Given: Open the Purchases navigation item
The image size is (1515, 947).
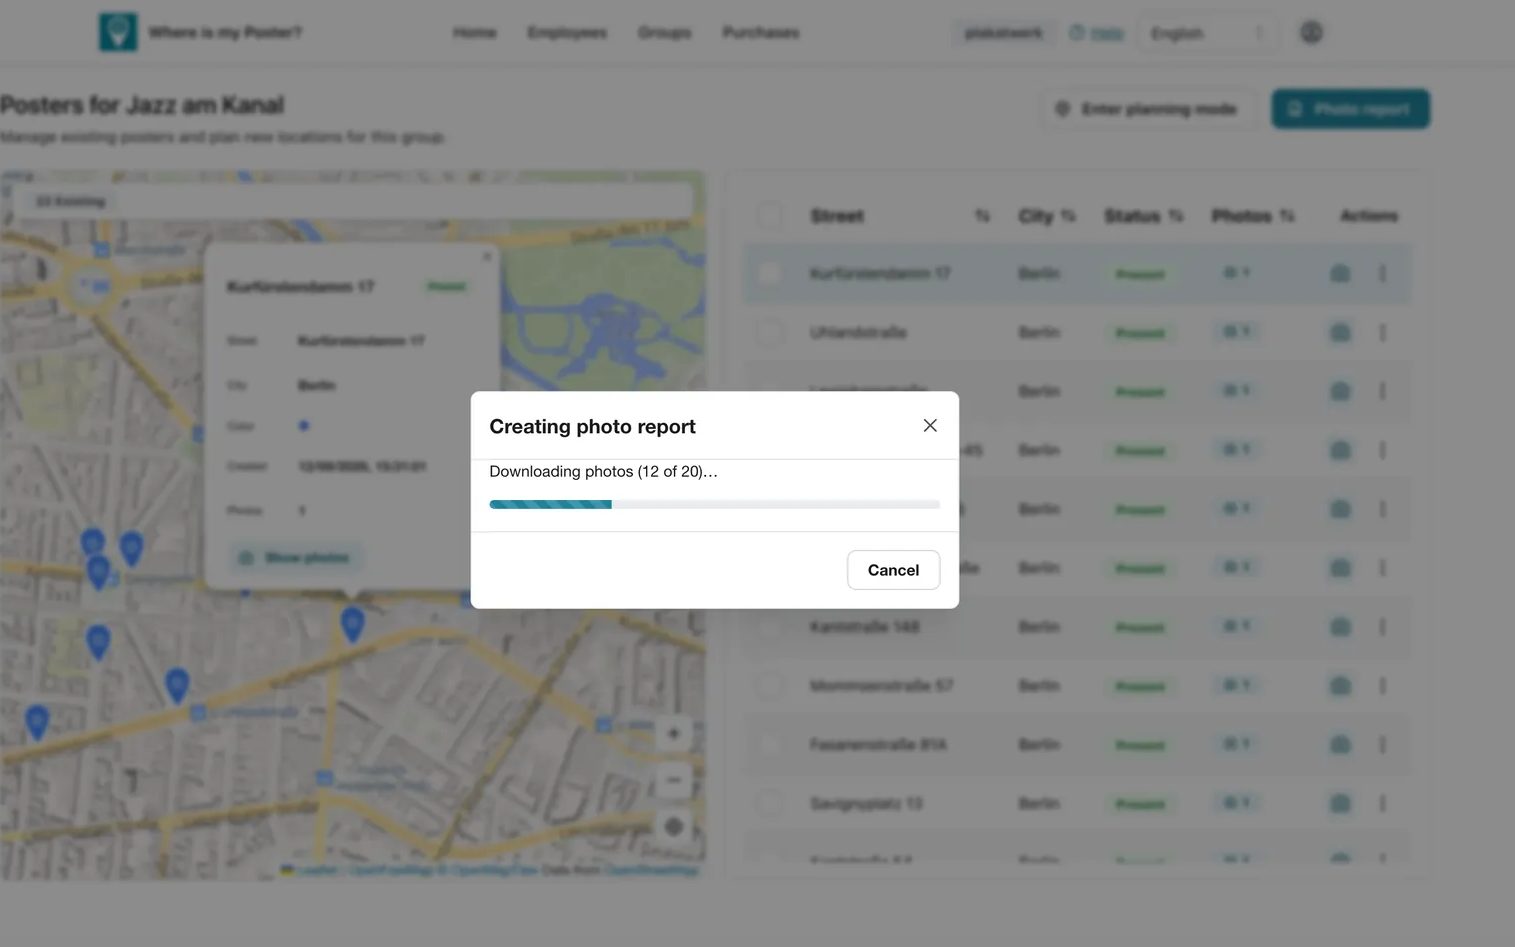Looking at the screenshot, I should (x=761, y=33).
